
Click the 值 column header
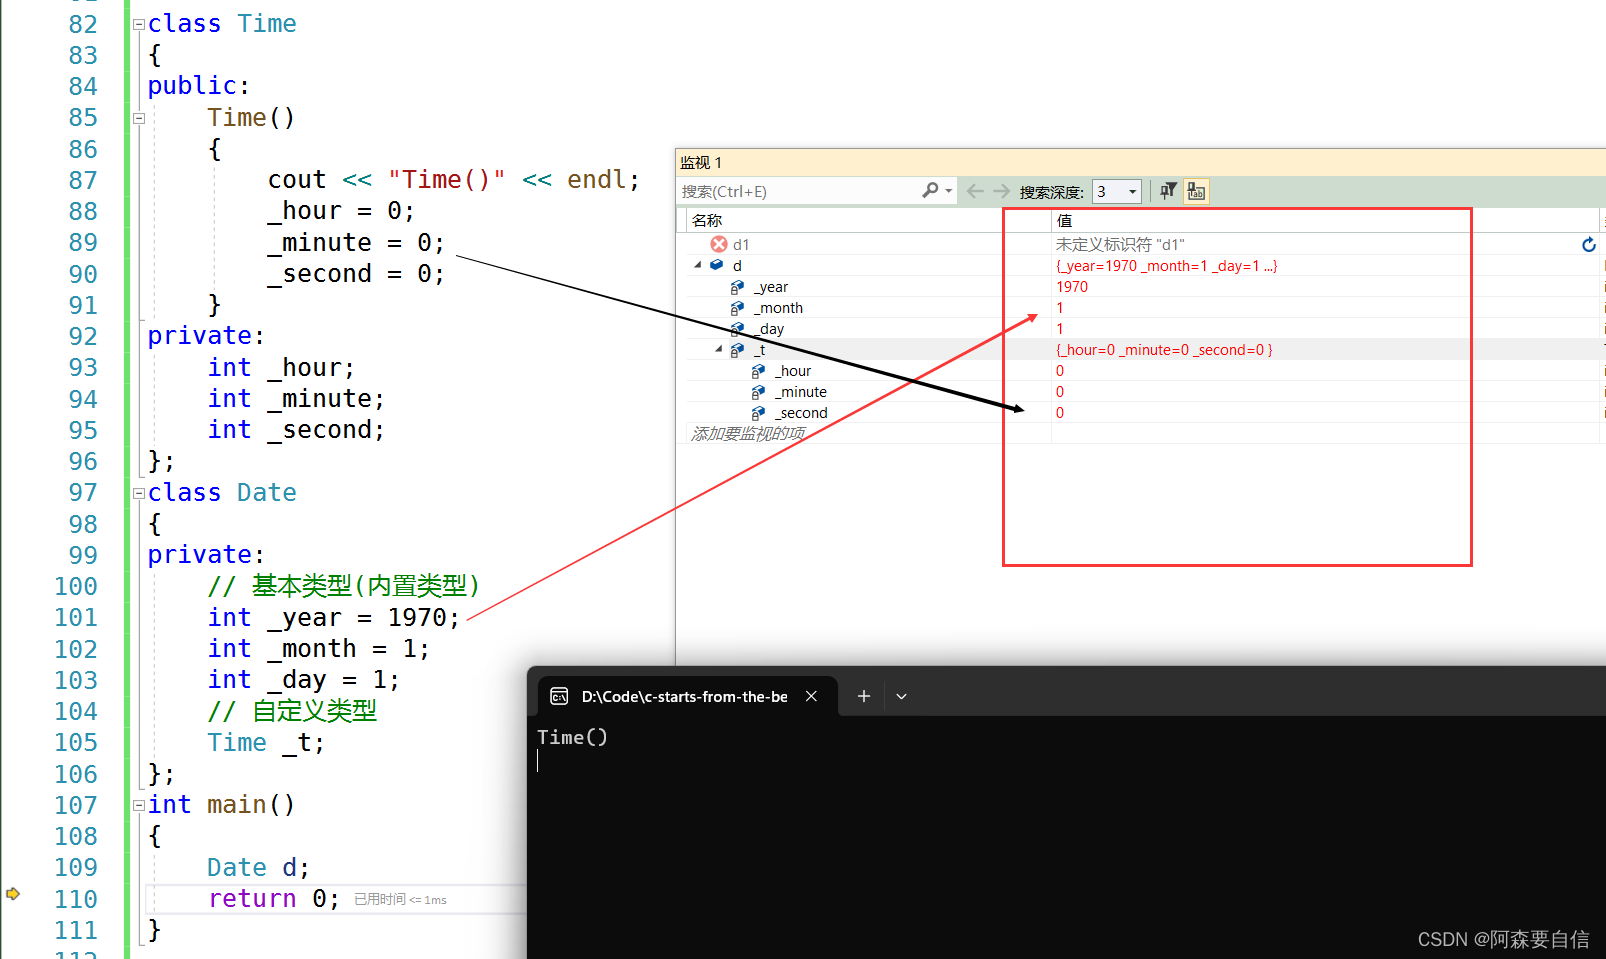[x=1064, y=220]
